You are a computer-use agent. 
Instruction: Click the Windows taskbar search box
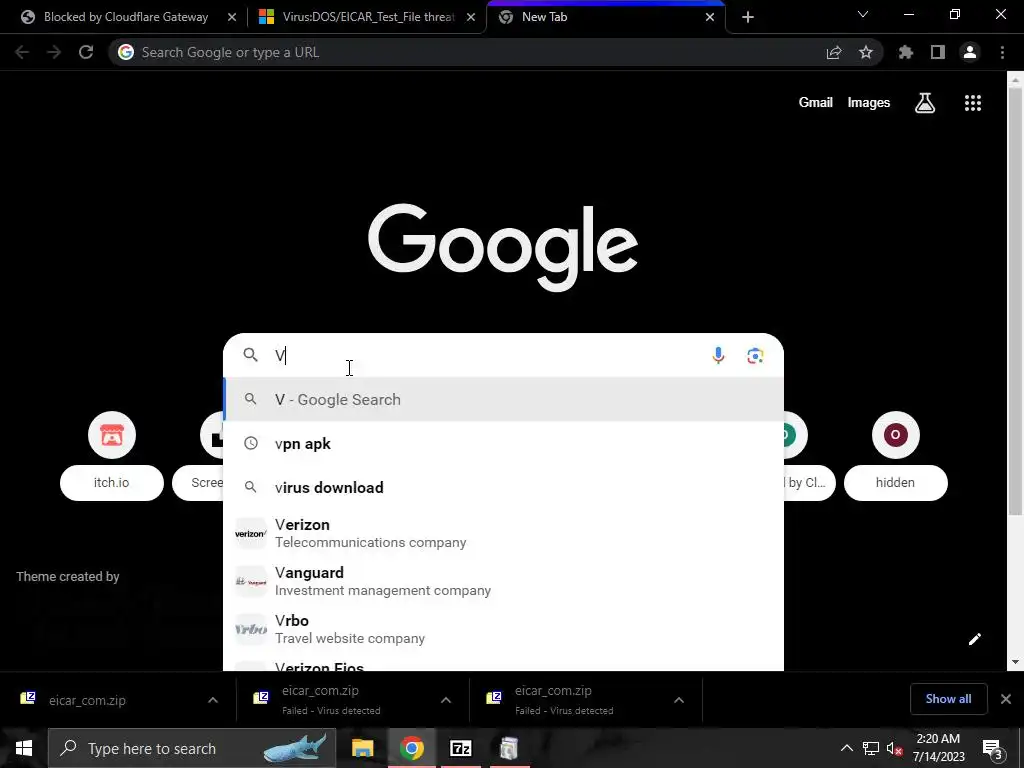pos(192,748)
